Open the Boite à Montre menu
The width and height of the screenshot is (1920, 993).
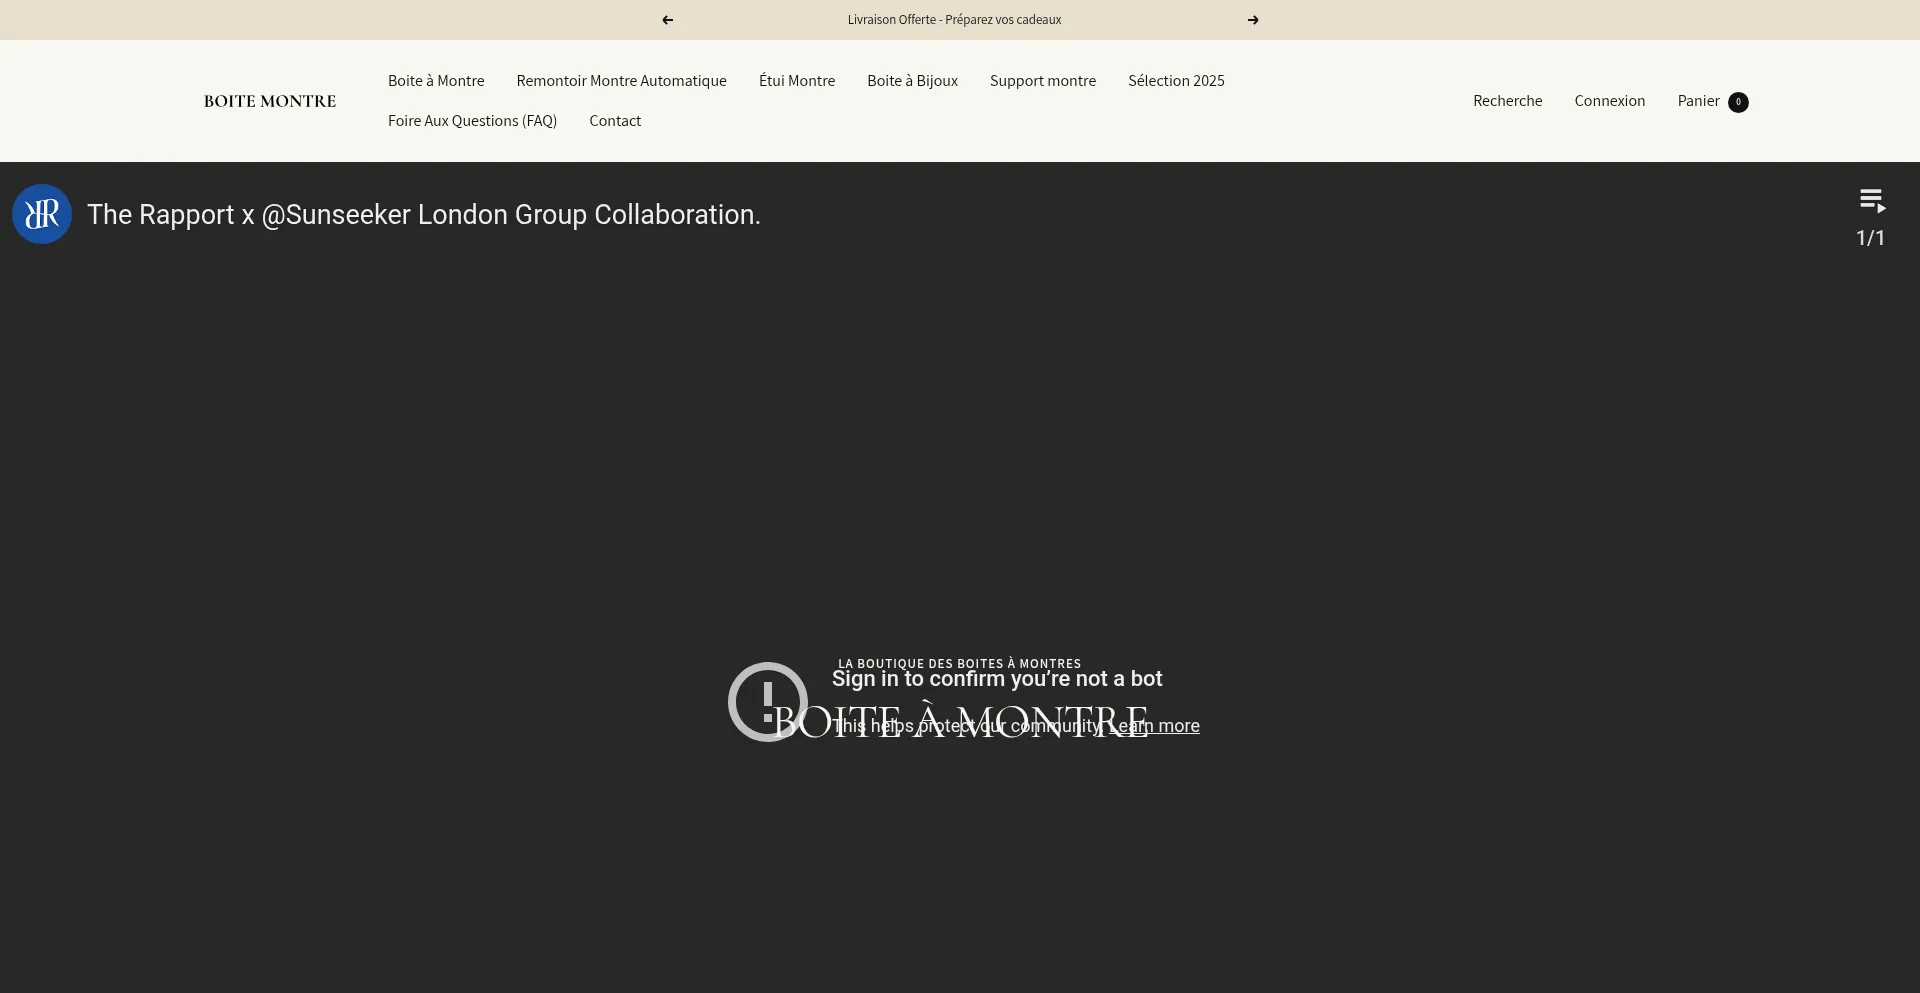[x=436, y=81]
